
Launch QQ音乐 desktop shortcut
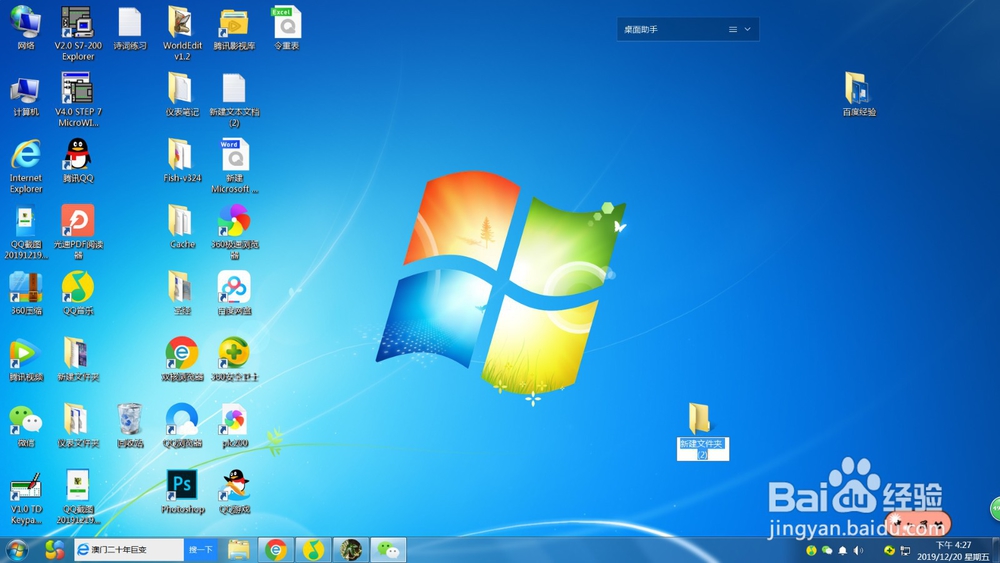[x=78, y=293]
